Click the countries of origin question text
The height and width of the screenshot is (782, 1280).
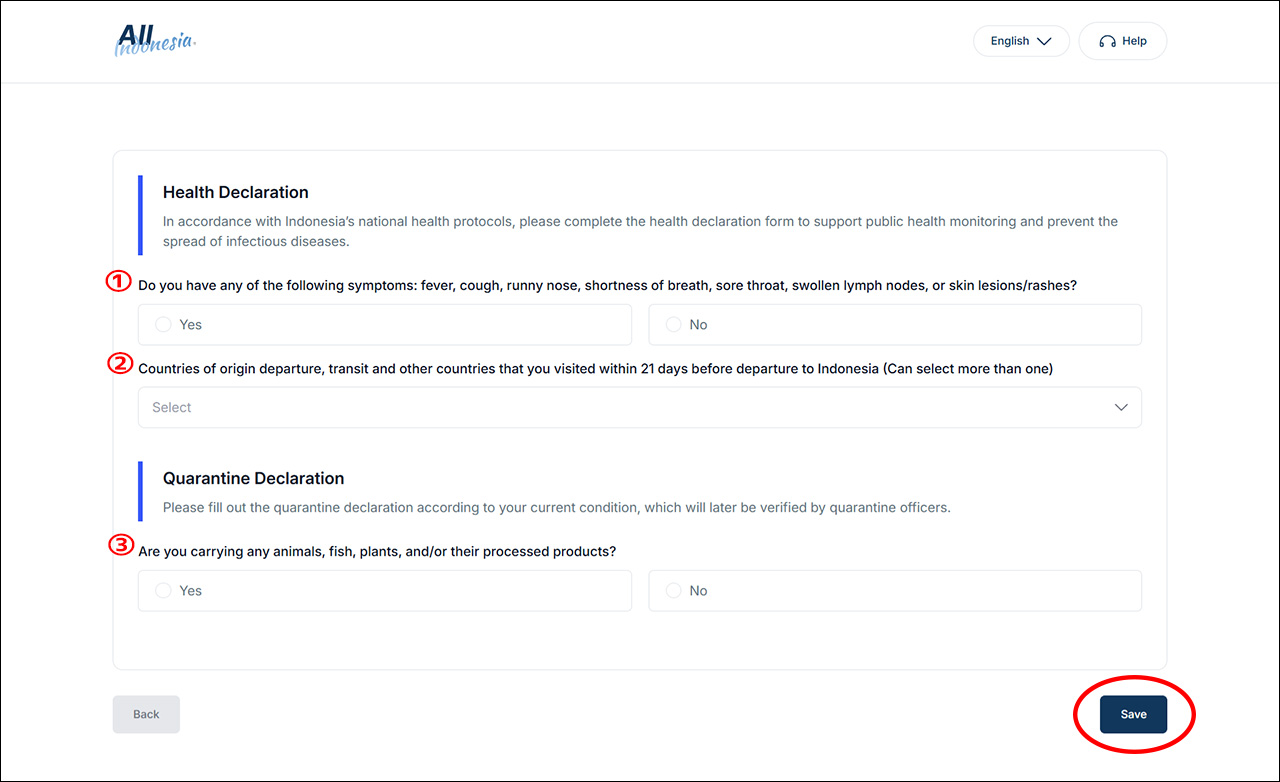click(x=596, y=369)
